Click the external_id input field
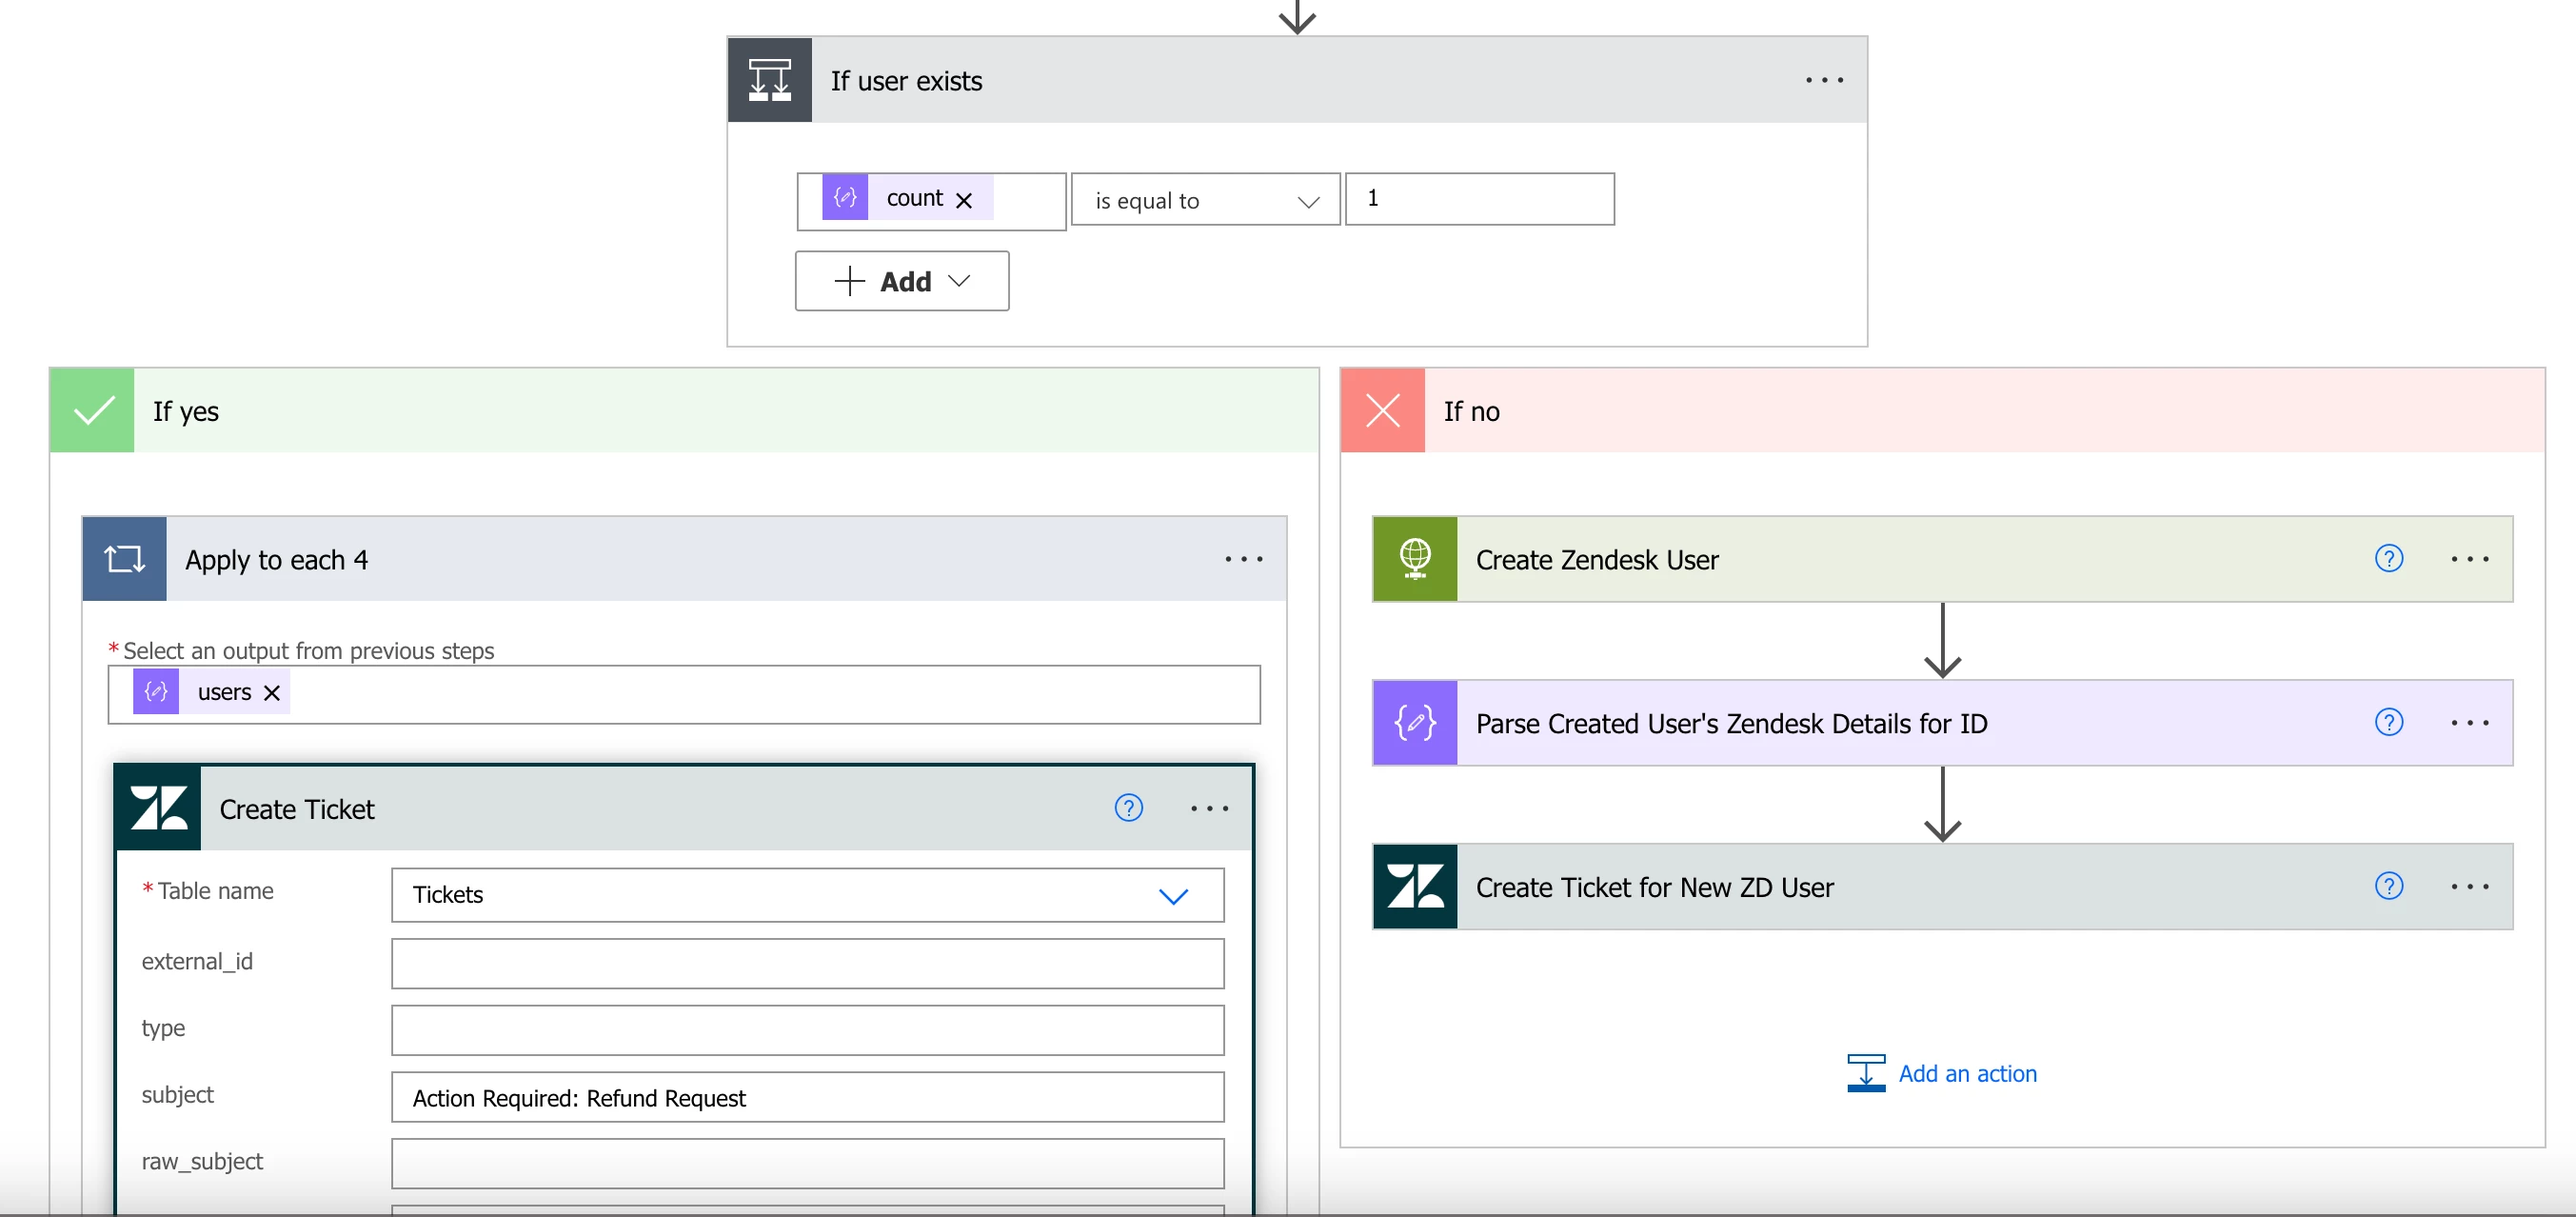Screen dimensions: 2576x1217 (807, 963)
